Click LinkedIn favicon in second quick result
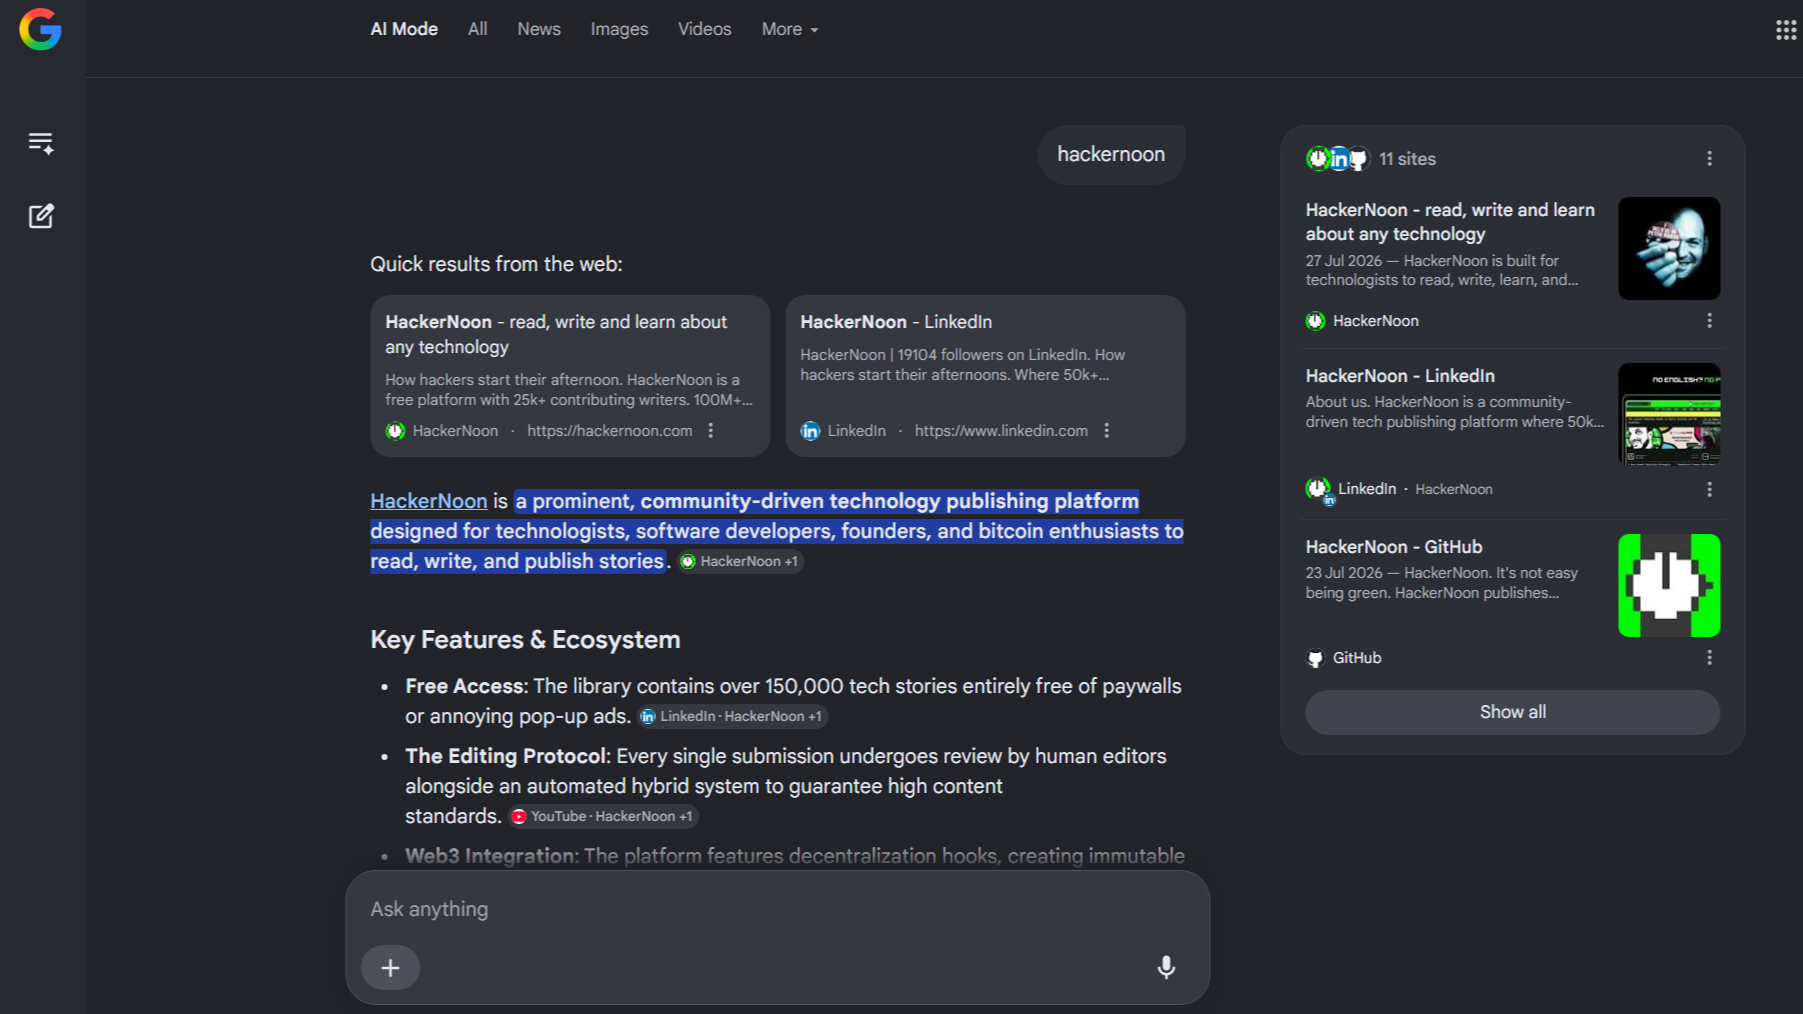This screenshot has height=1014, width=1803. tap(810, 431)
